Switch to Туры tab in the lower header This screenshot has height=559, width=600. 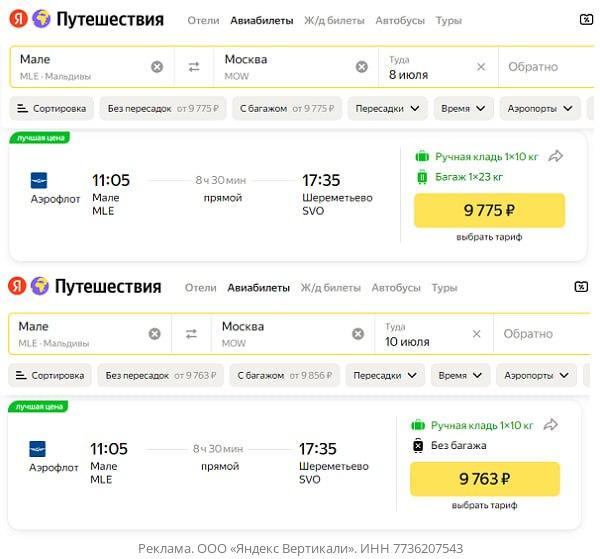[x=444, y=288]
